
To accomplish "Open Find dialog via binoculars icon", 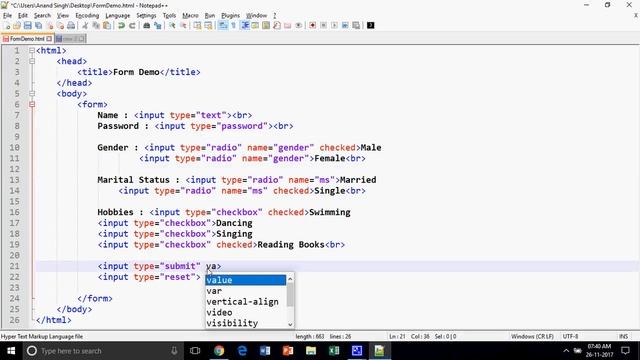I will [x=147, y=25].
